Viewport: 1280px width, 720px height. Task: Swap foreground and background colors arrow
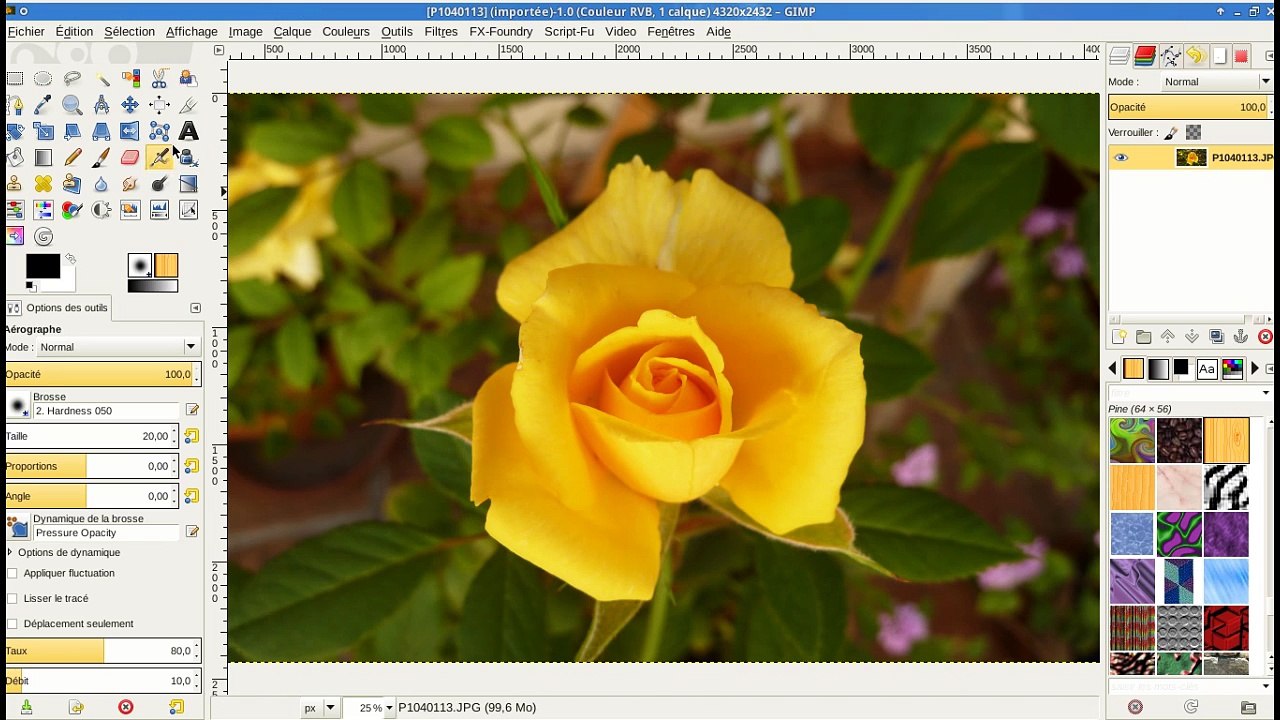(x=70, y=259)
